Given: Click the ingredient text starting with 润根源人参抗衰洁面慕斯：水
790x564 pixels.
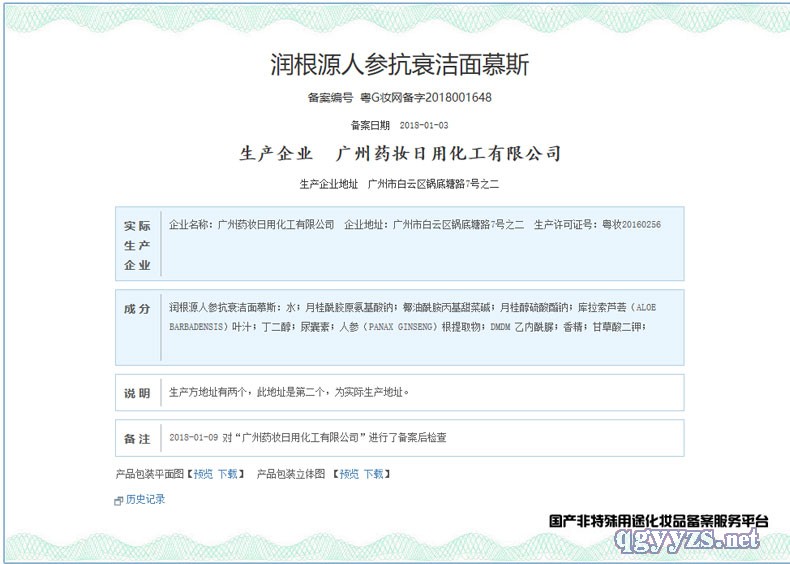Looking at the screenshot, I should tap(413, 307).
